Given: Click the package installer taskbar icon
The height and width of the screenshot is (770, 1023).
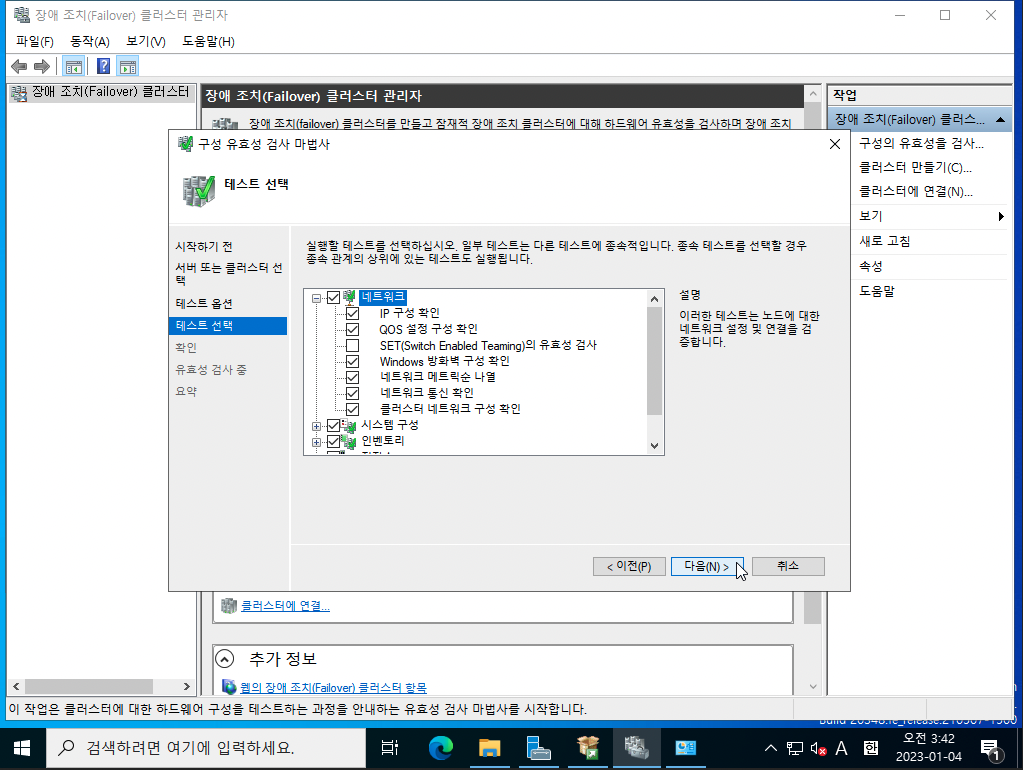Looking at the screenshot, I should click(588, 748).
